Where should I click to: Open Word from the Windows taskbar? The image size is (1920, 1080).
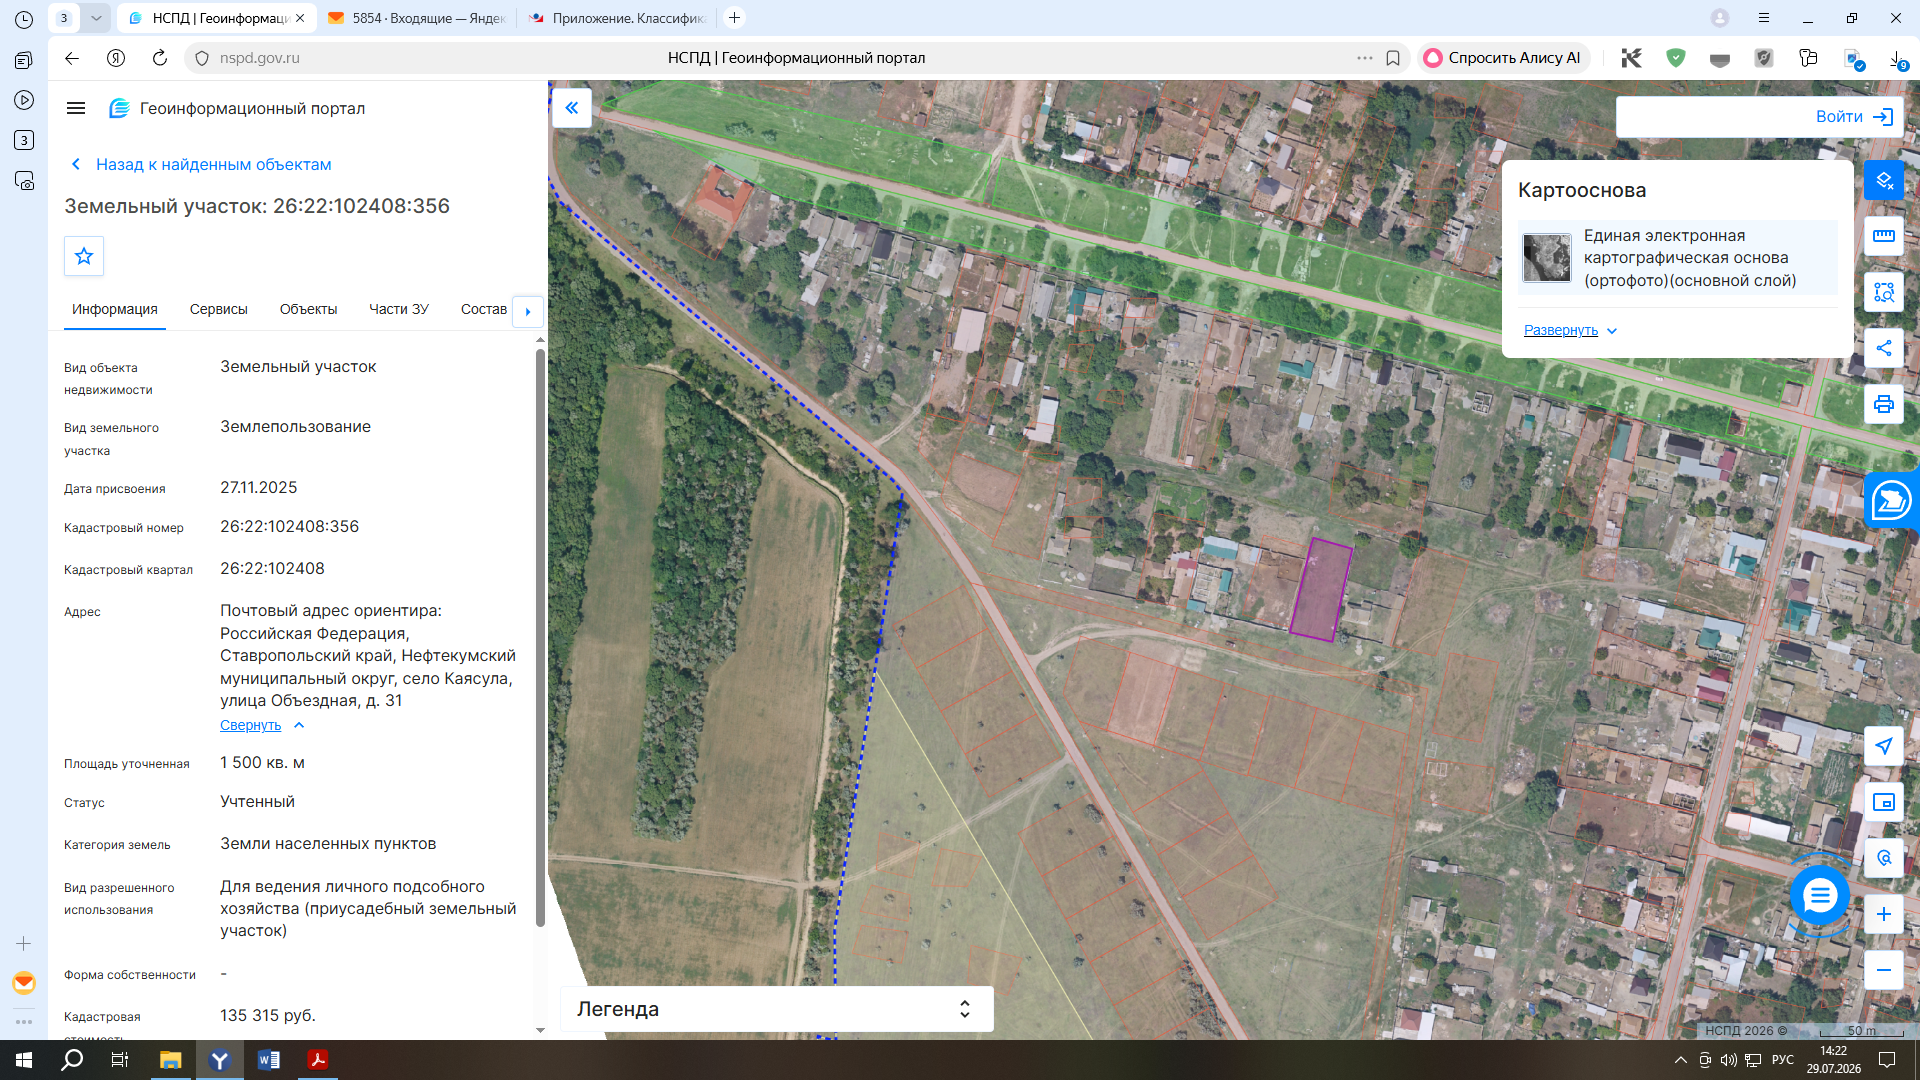coord(269,1060)
